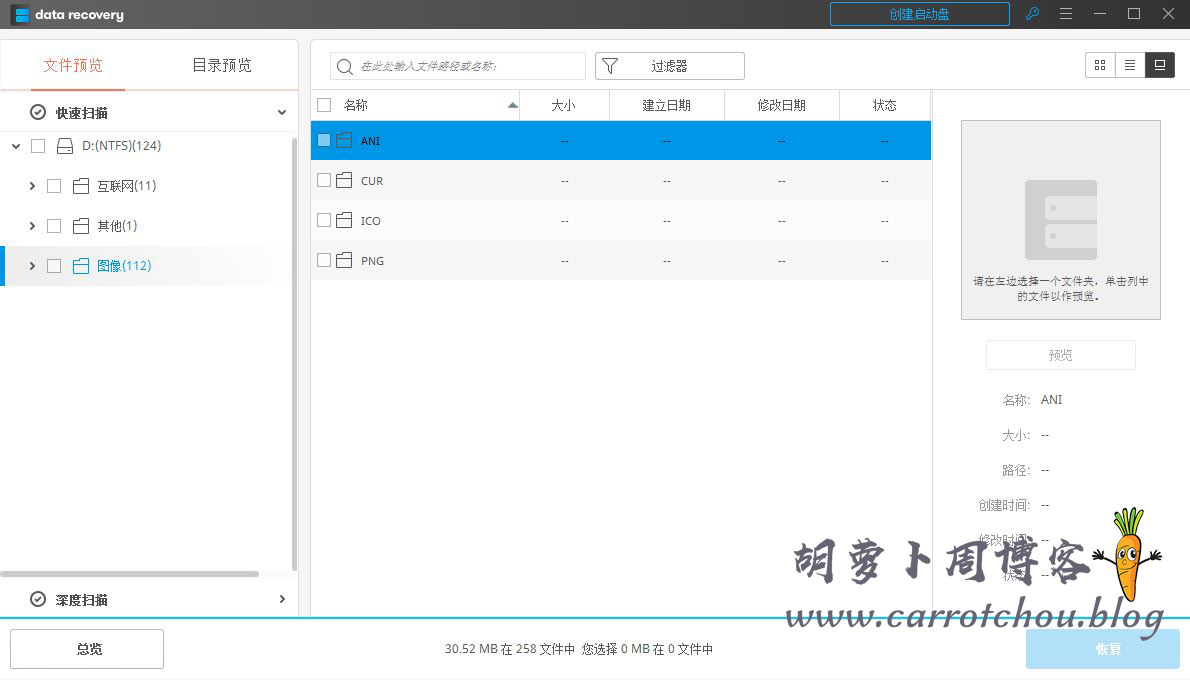
Task: Click the D: drive icon
Action: click(x=65, y=146)
